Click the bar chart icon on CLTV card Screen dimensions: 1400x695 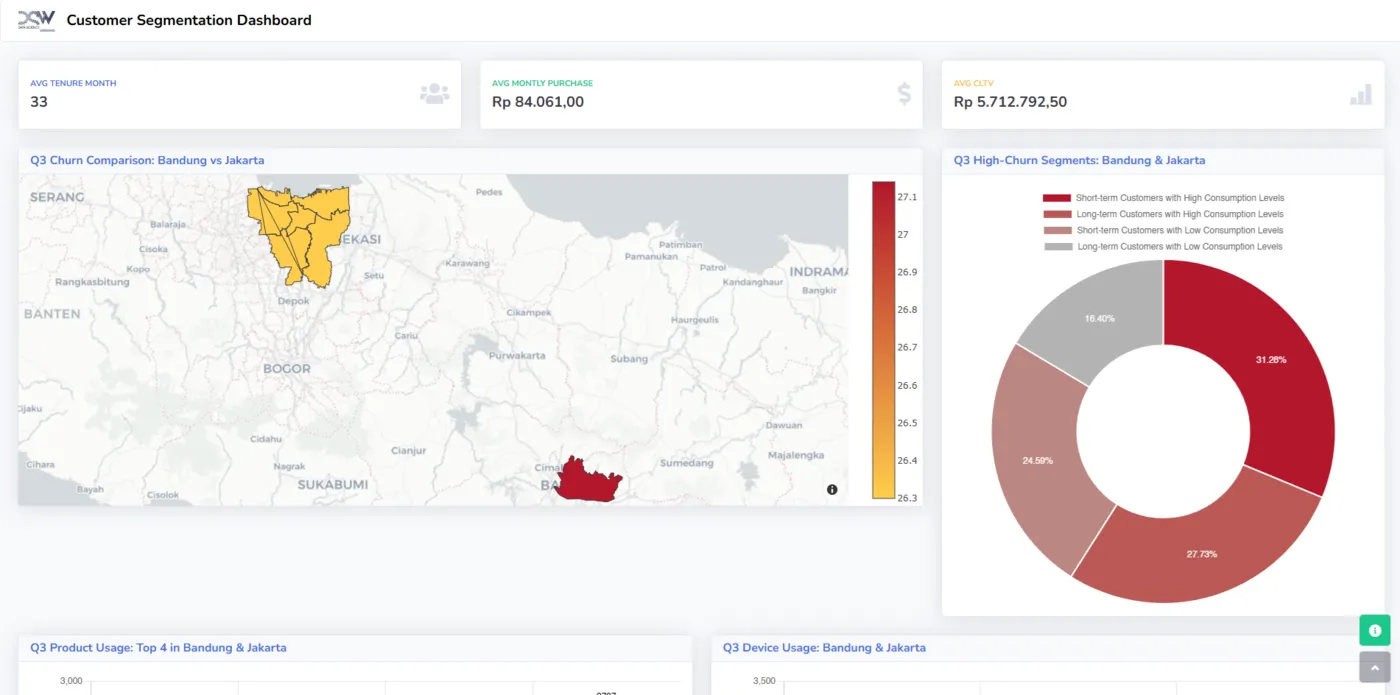[x=1361, y=94]
